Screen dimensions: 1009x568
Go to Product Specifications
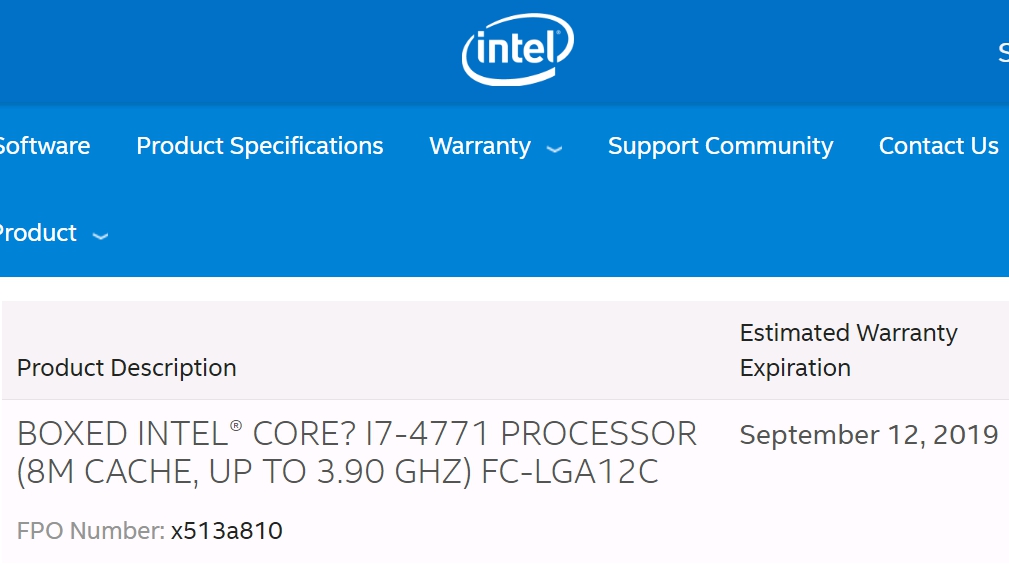tap(259, 146)
